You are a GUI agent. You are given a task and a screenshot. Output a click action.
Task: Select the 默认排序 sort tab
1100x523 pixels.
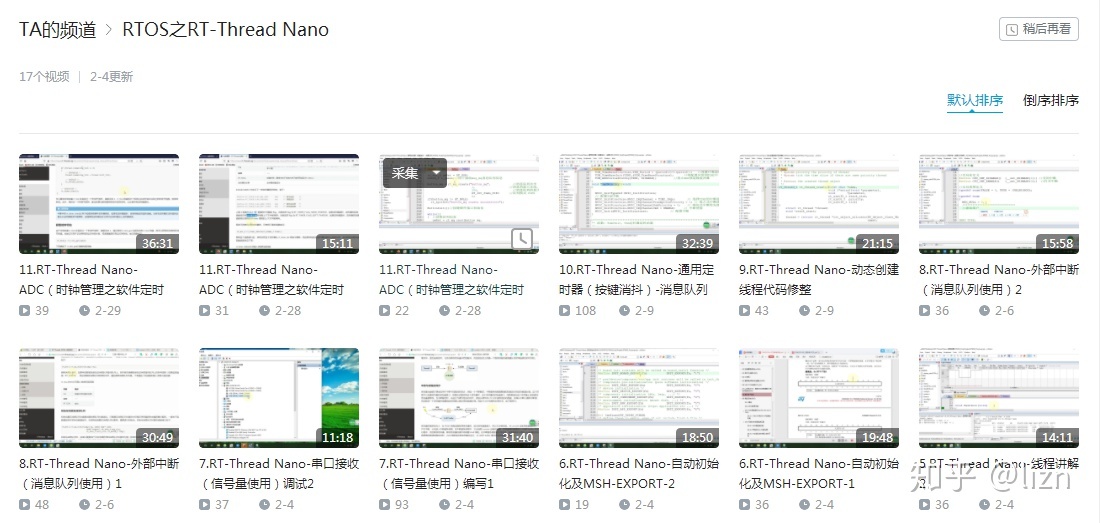point(974,101)
